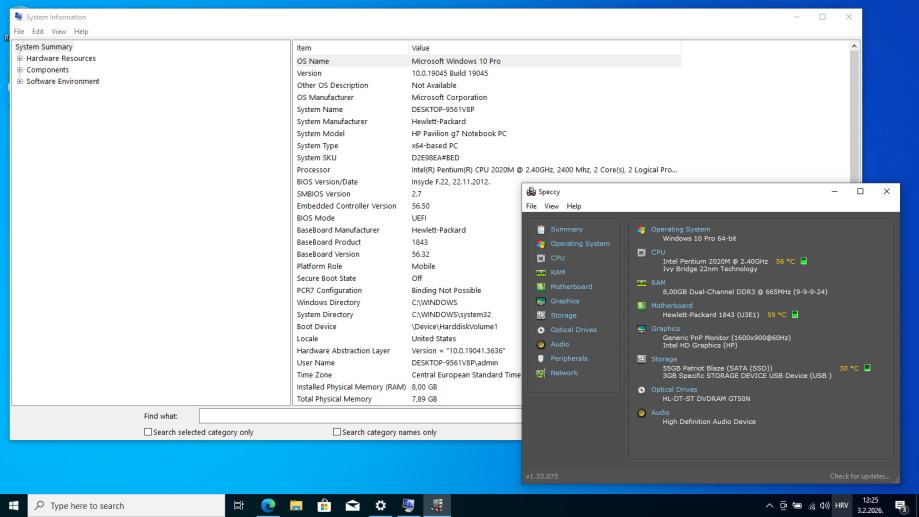Click Audio speaker icon in Speccy summary pane
Screen dimensions: 919x517
click(641, 413)
